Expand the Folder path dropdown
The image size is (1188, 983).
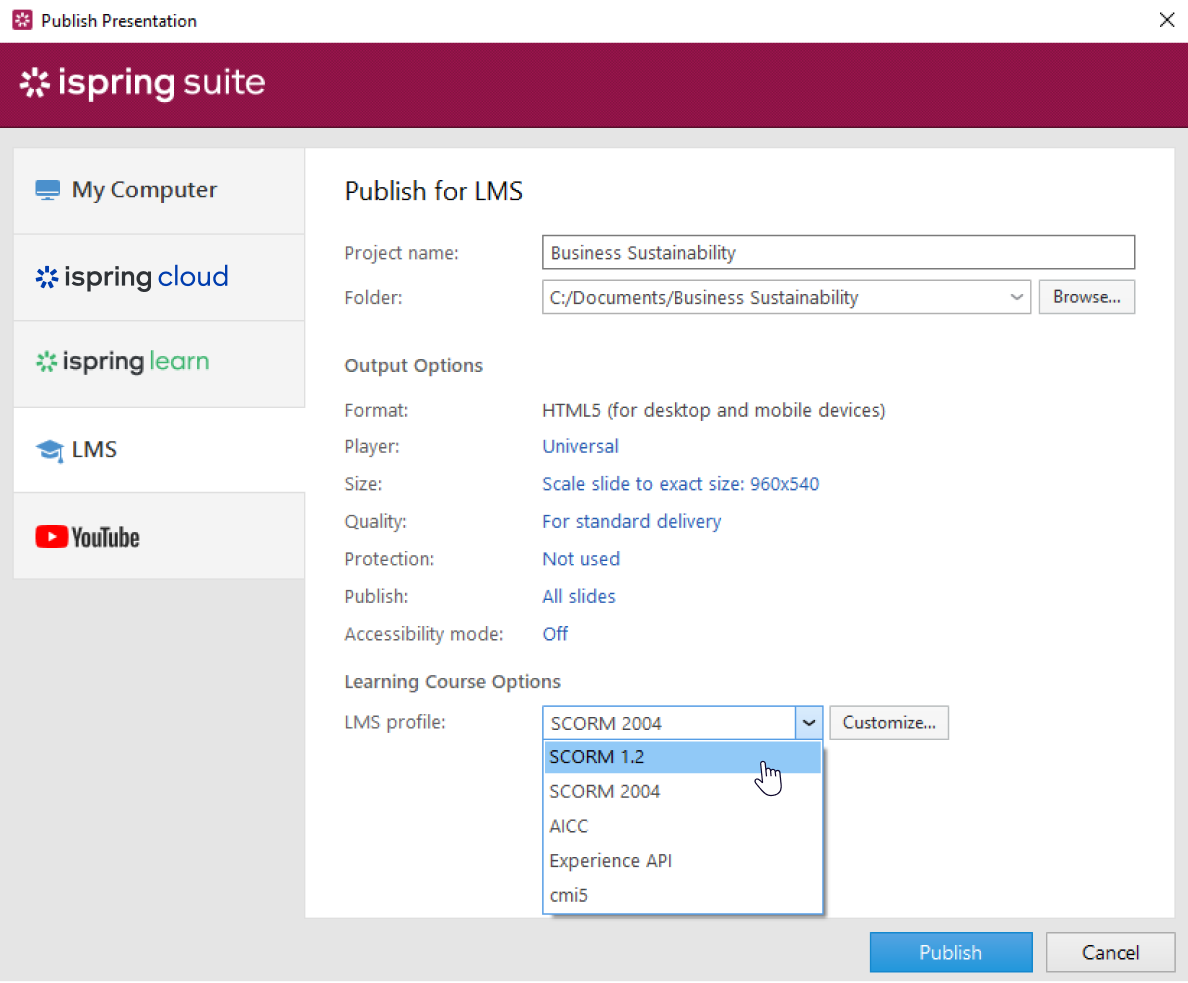1016,297
